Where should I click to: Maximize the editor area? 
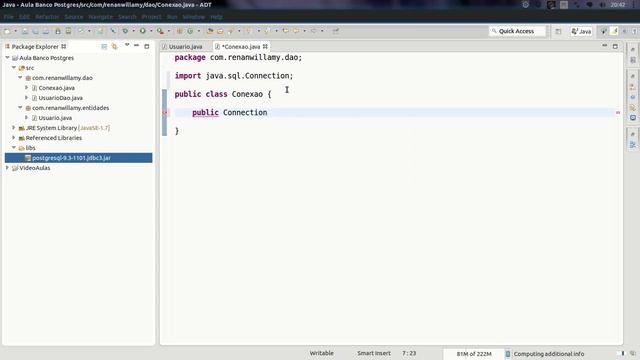coord(615,47)
